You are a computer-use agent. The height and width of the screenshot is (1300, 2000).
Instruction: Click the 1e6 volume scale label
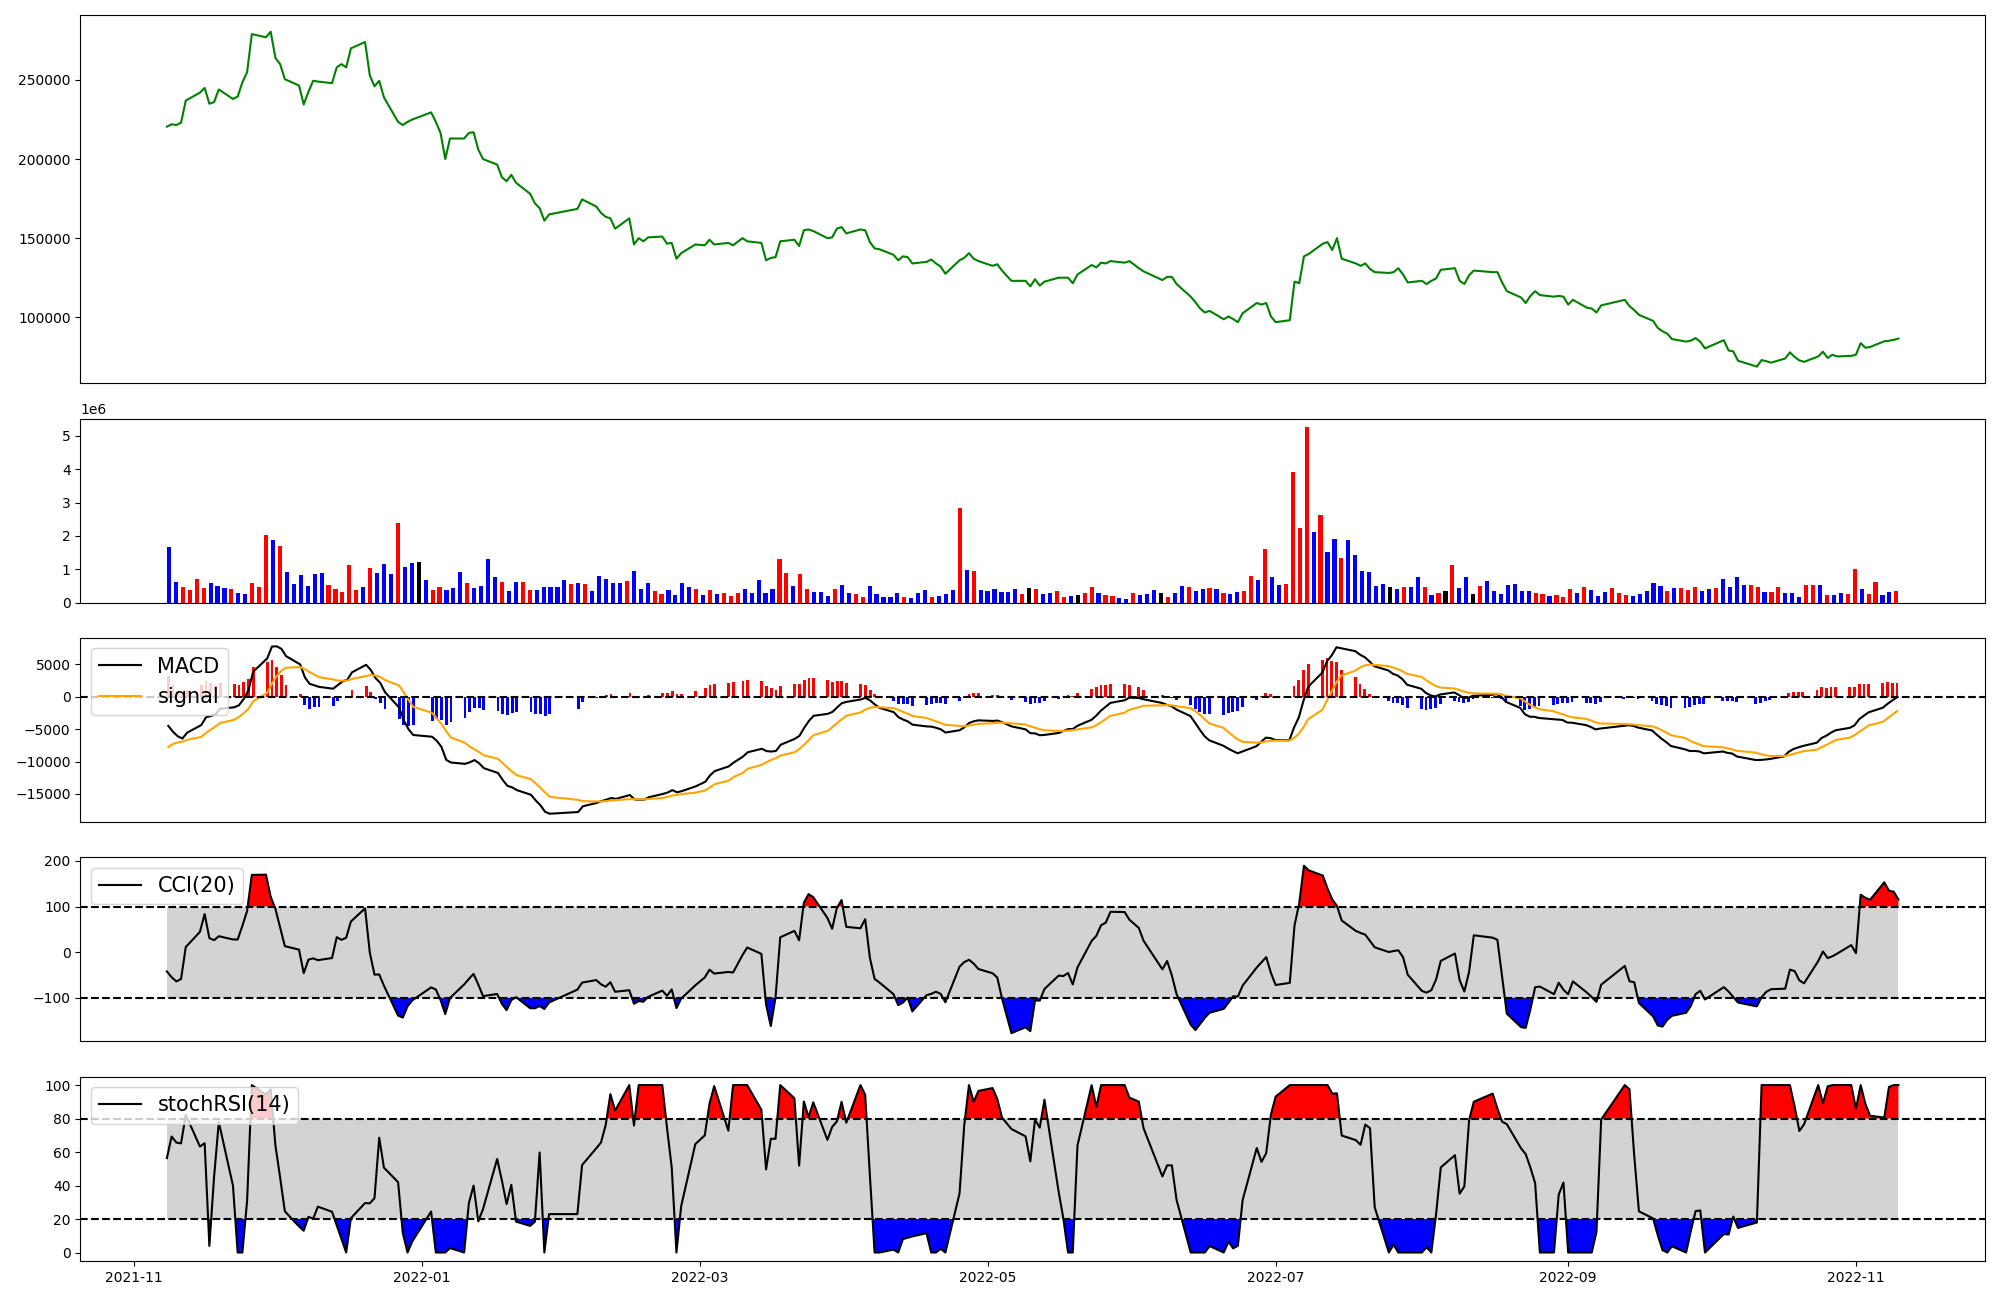coord(93,410)
